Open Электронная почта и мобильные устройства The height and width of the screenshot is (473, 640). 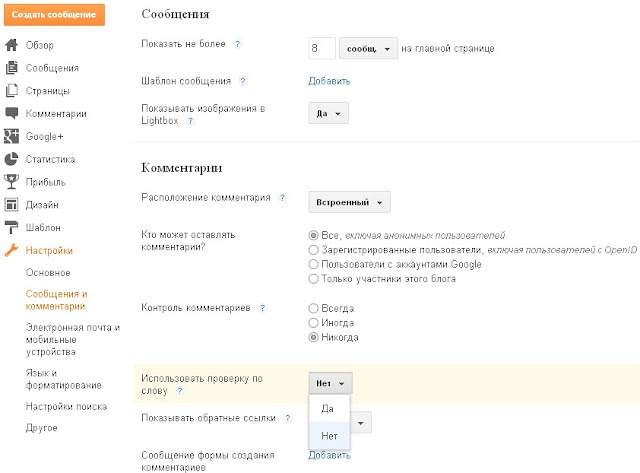(x=73, y=340)
